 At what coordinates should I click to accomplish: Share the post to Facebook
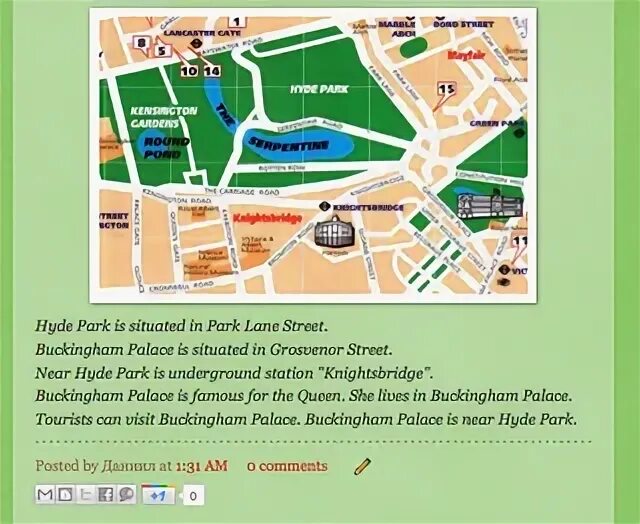pos(106,495)
